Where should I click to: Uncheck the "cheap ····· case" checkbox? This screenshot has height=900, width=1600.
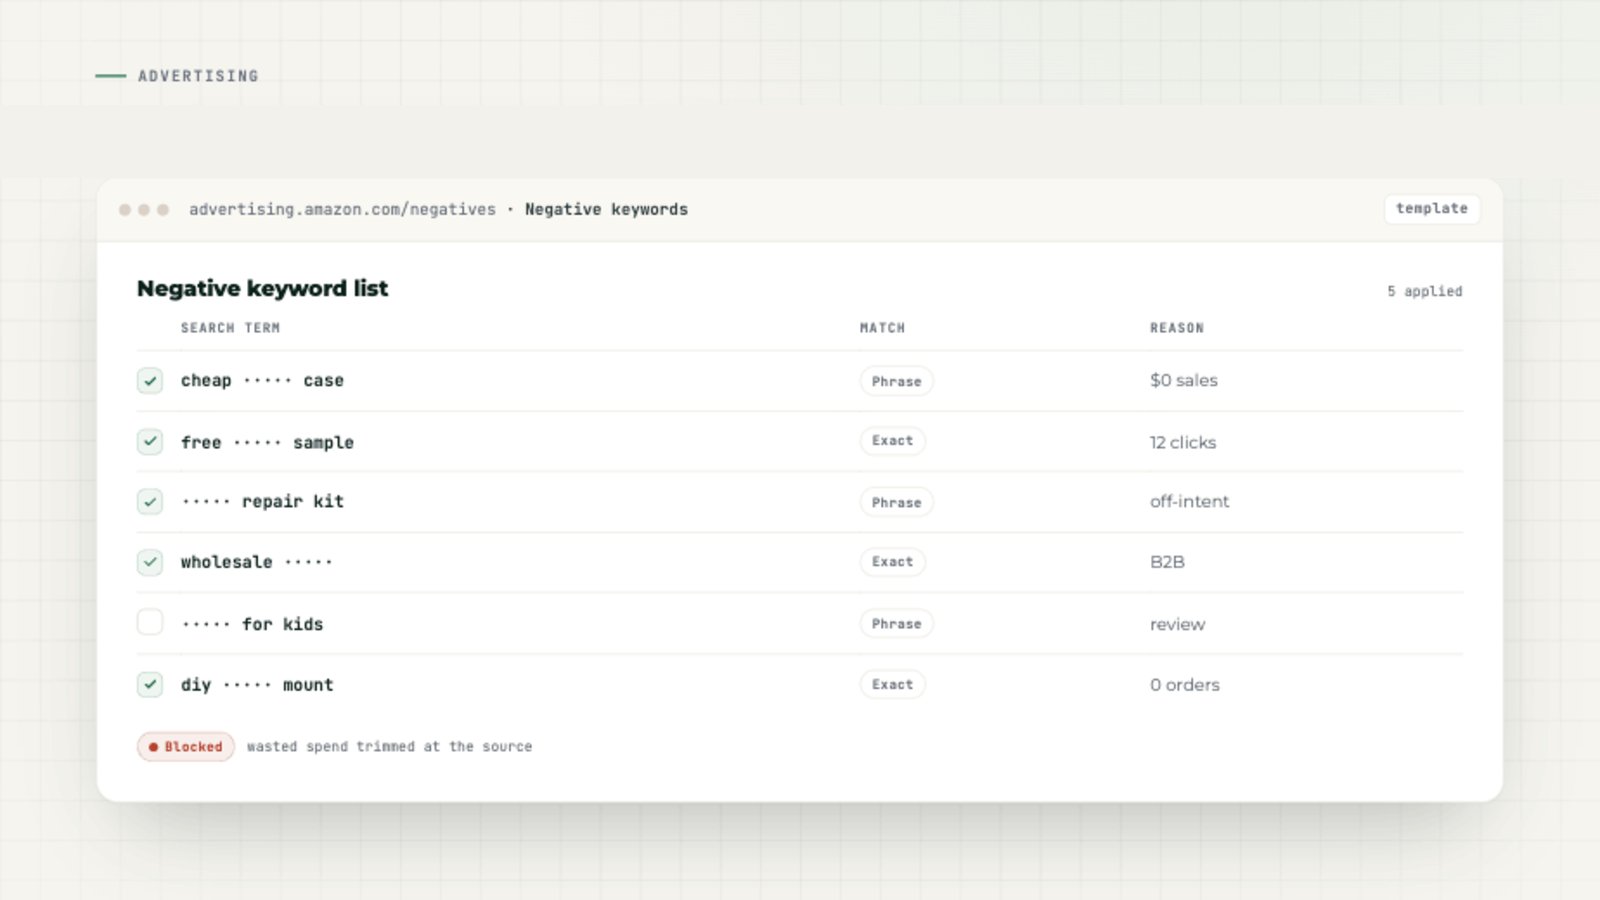click(150, 381)
